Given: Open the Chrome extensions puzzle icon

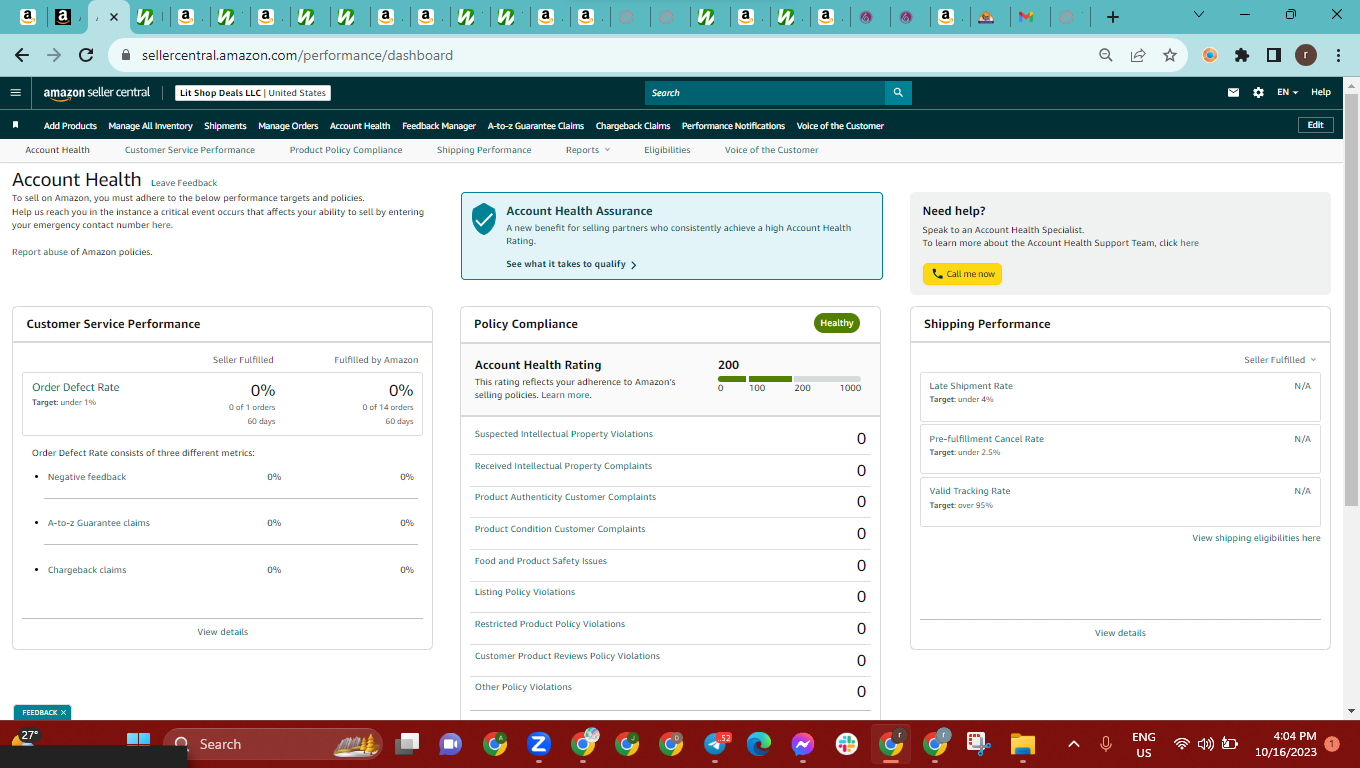Looking at the screenshot, I should coord(1242,56).
